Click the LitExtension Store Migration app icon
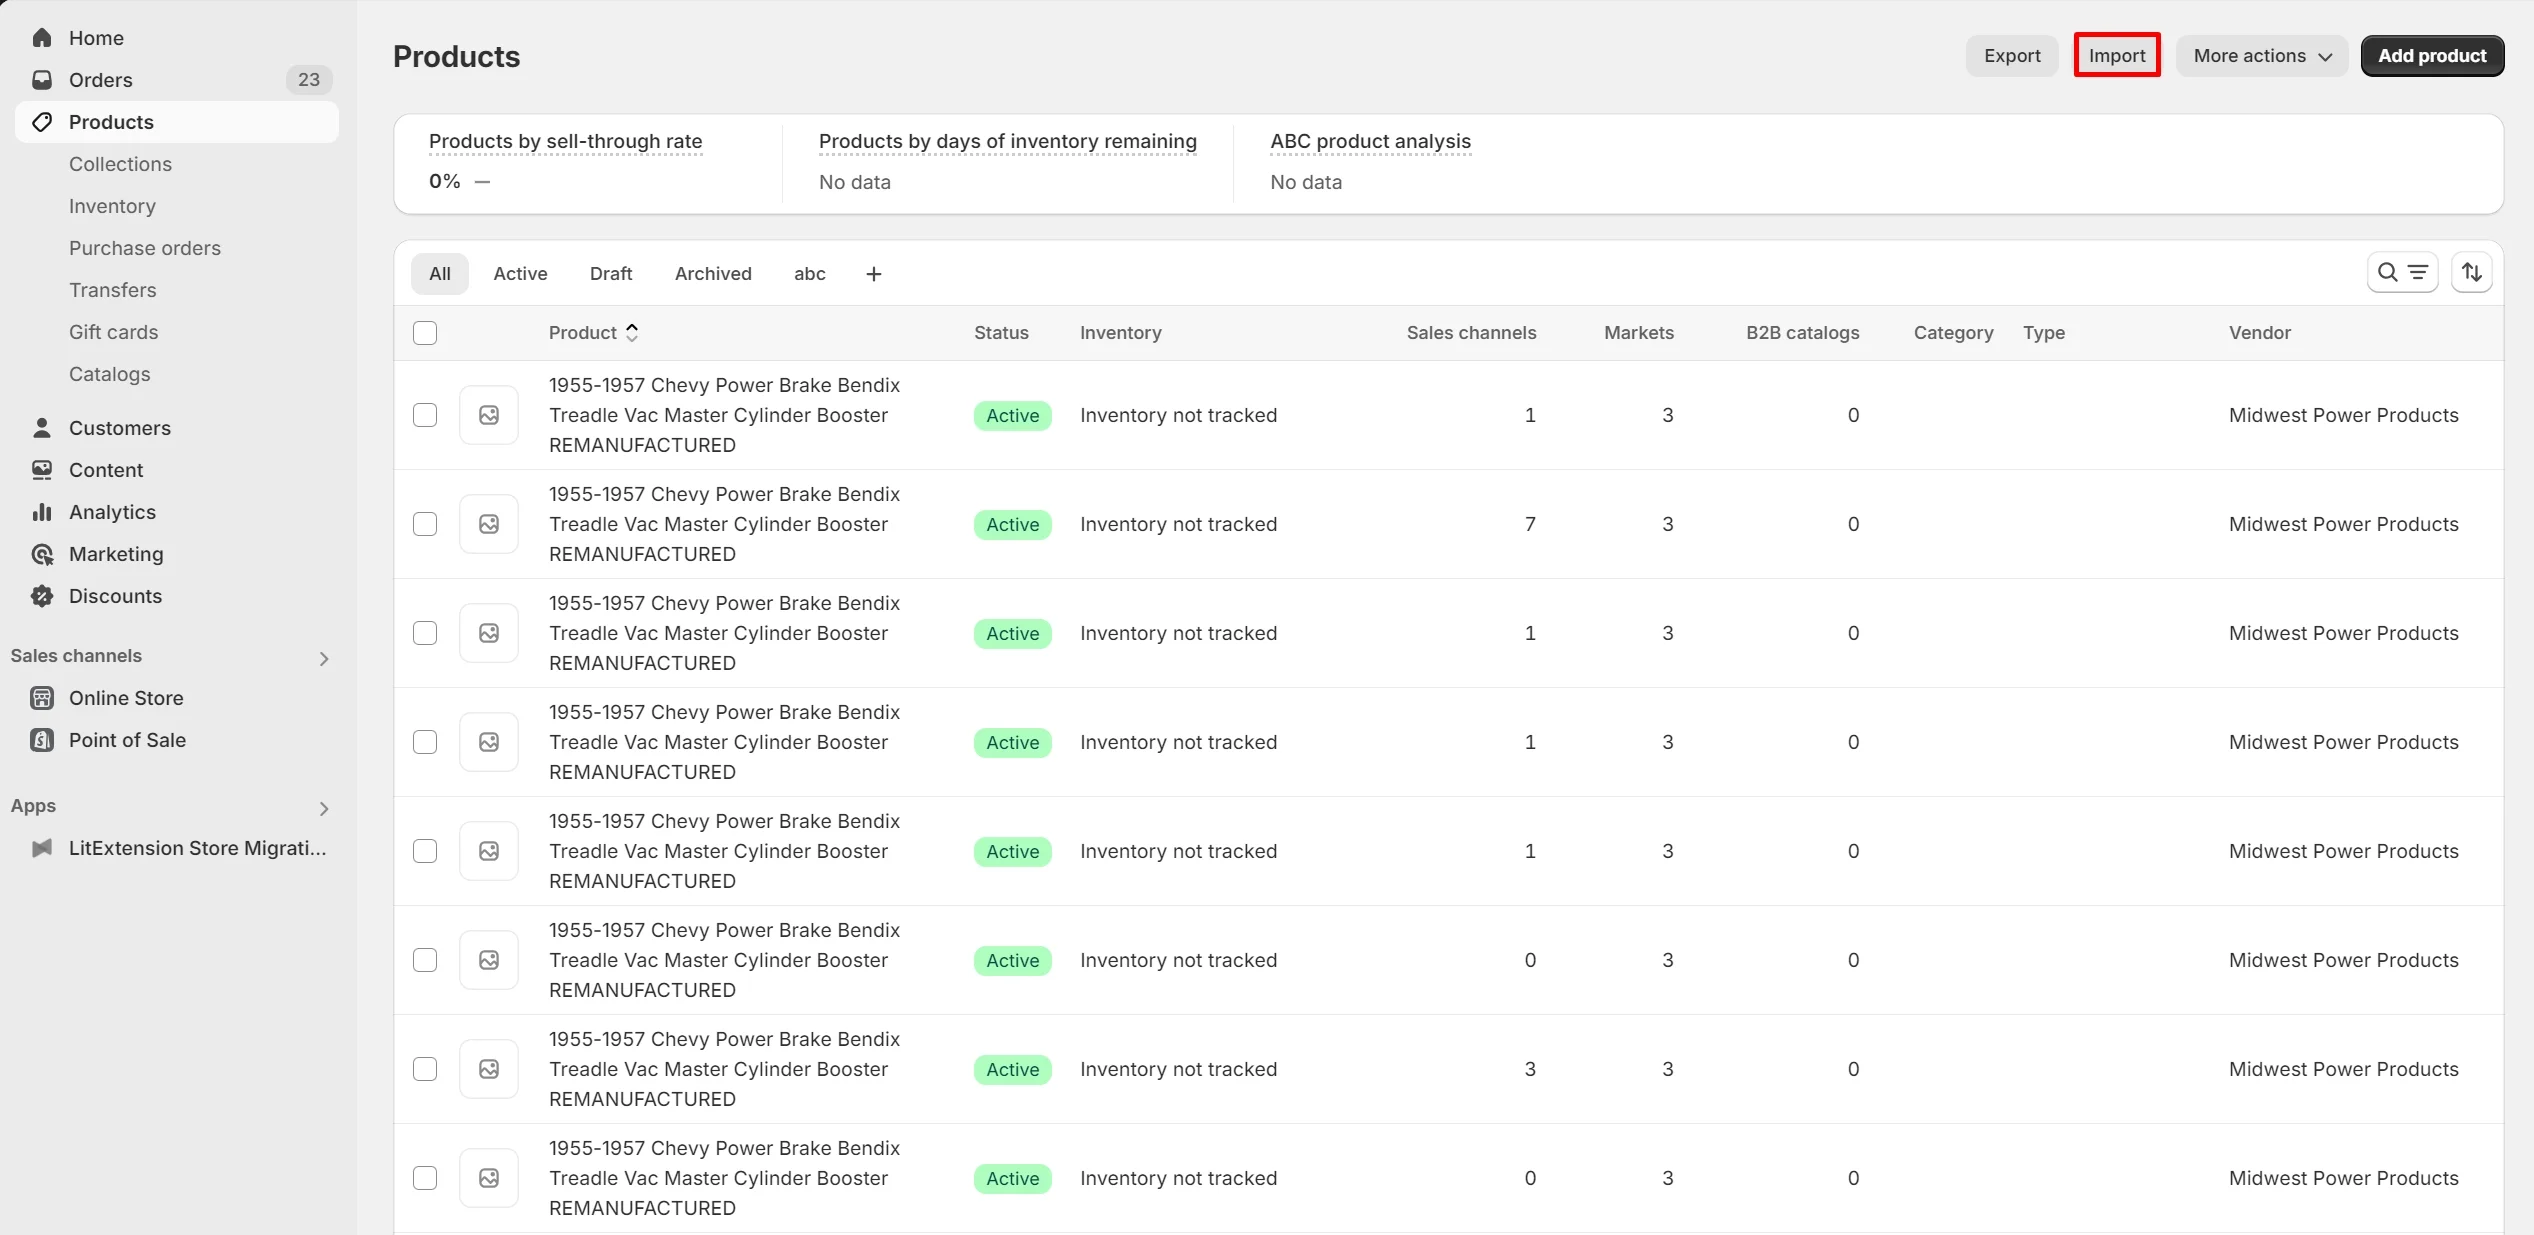The image size is (2534, 1235). click(42, 848)
